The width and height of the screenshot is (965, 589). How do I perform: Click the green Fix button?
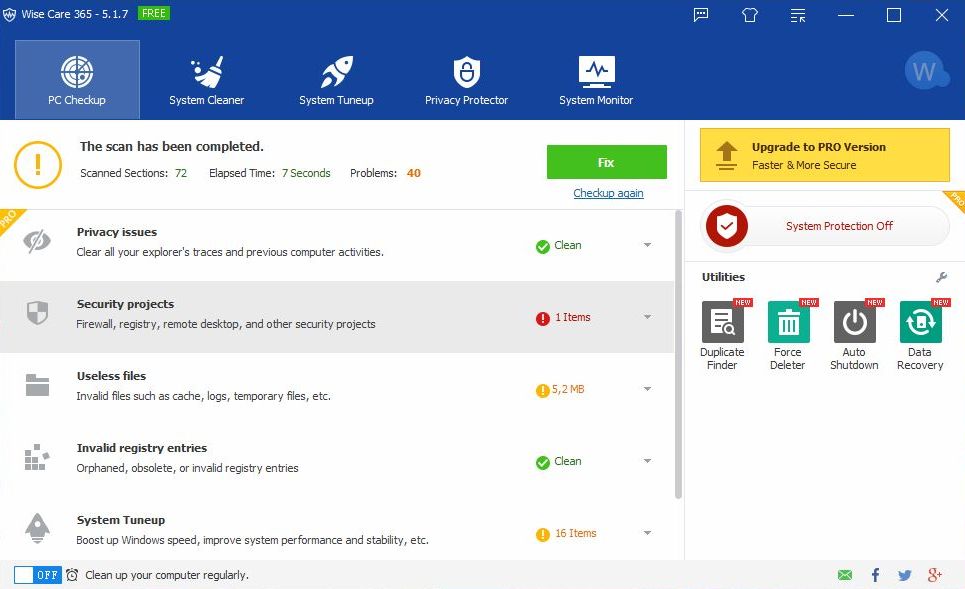(606, 162)
